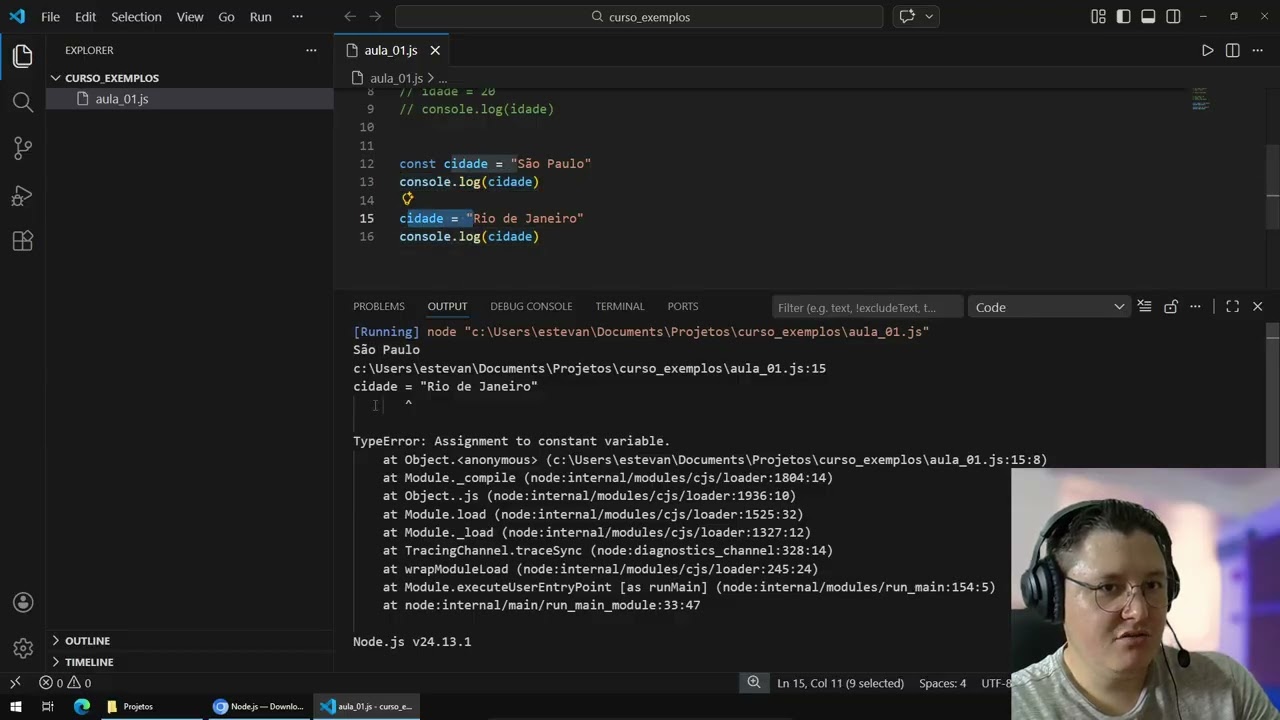Go back with navigation arrow
The width and height of the screenshot is (1280, 720).
click(x=350, y=16)
